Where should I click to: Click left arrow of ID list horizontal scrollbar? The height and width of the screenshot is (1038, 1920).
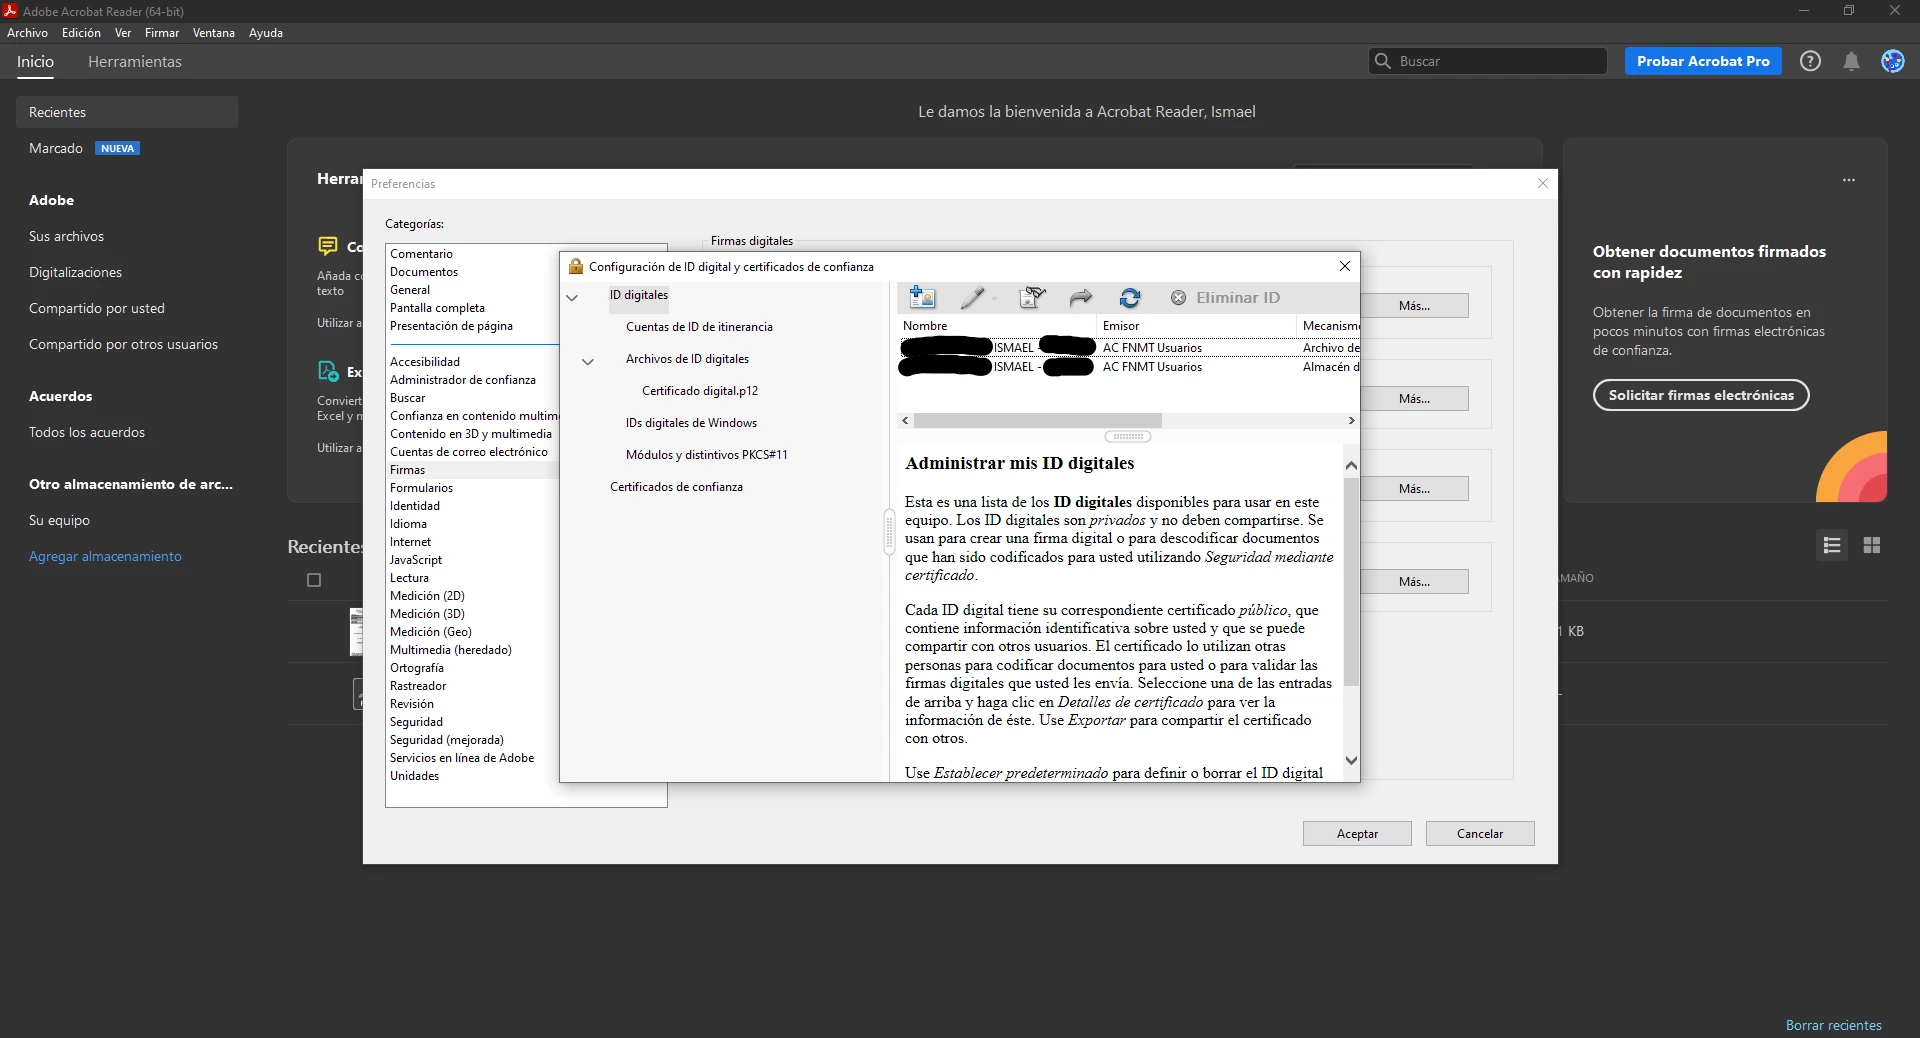pyautogui.click(x=906, y=421)
